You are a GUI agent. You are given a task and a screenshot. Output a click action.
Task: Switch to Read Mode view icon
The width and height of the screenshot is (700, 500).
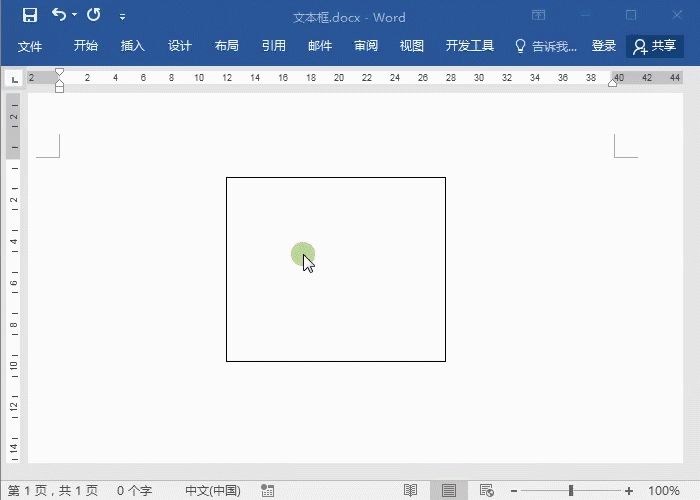coord(410,490)
